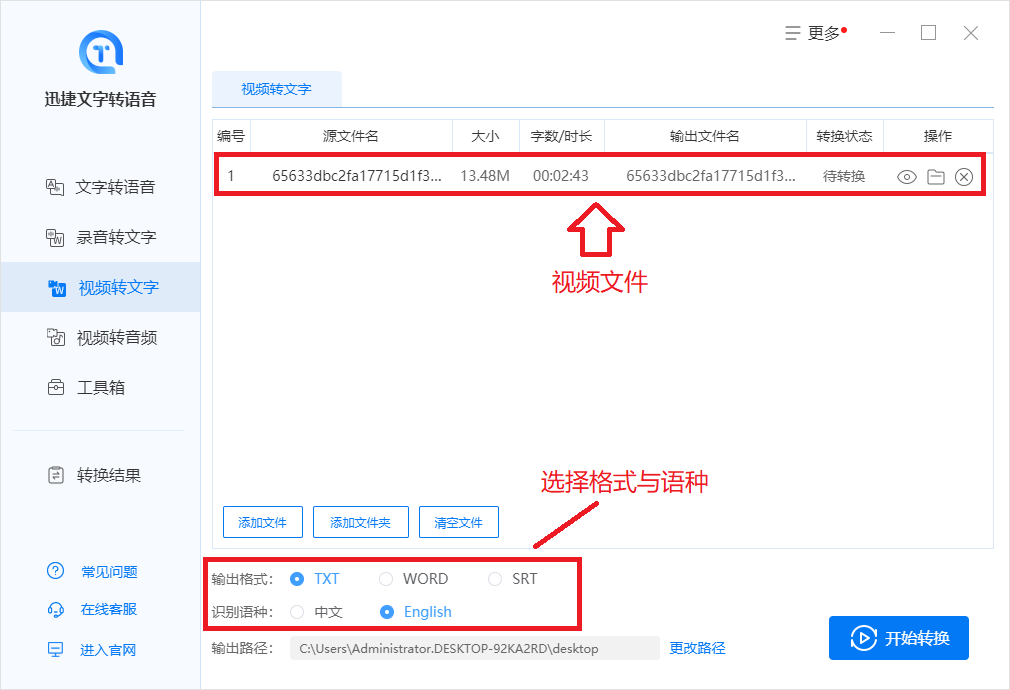
Task: Select 视频转文字 in the sidebar
Action: coord(100,287)
